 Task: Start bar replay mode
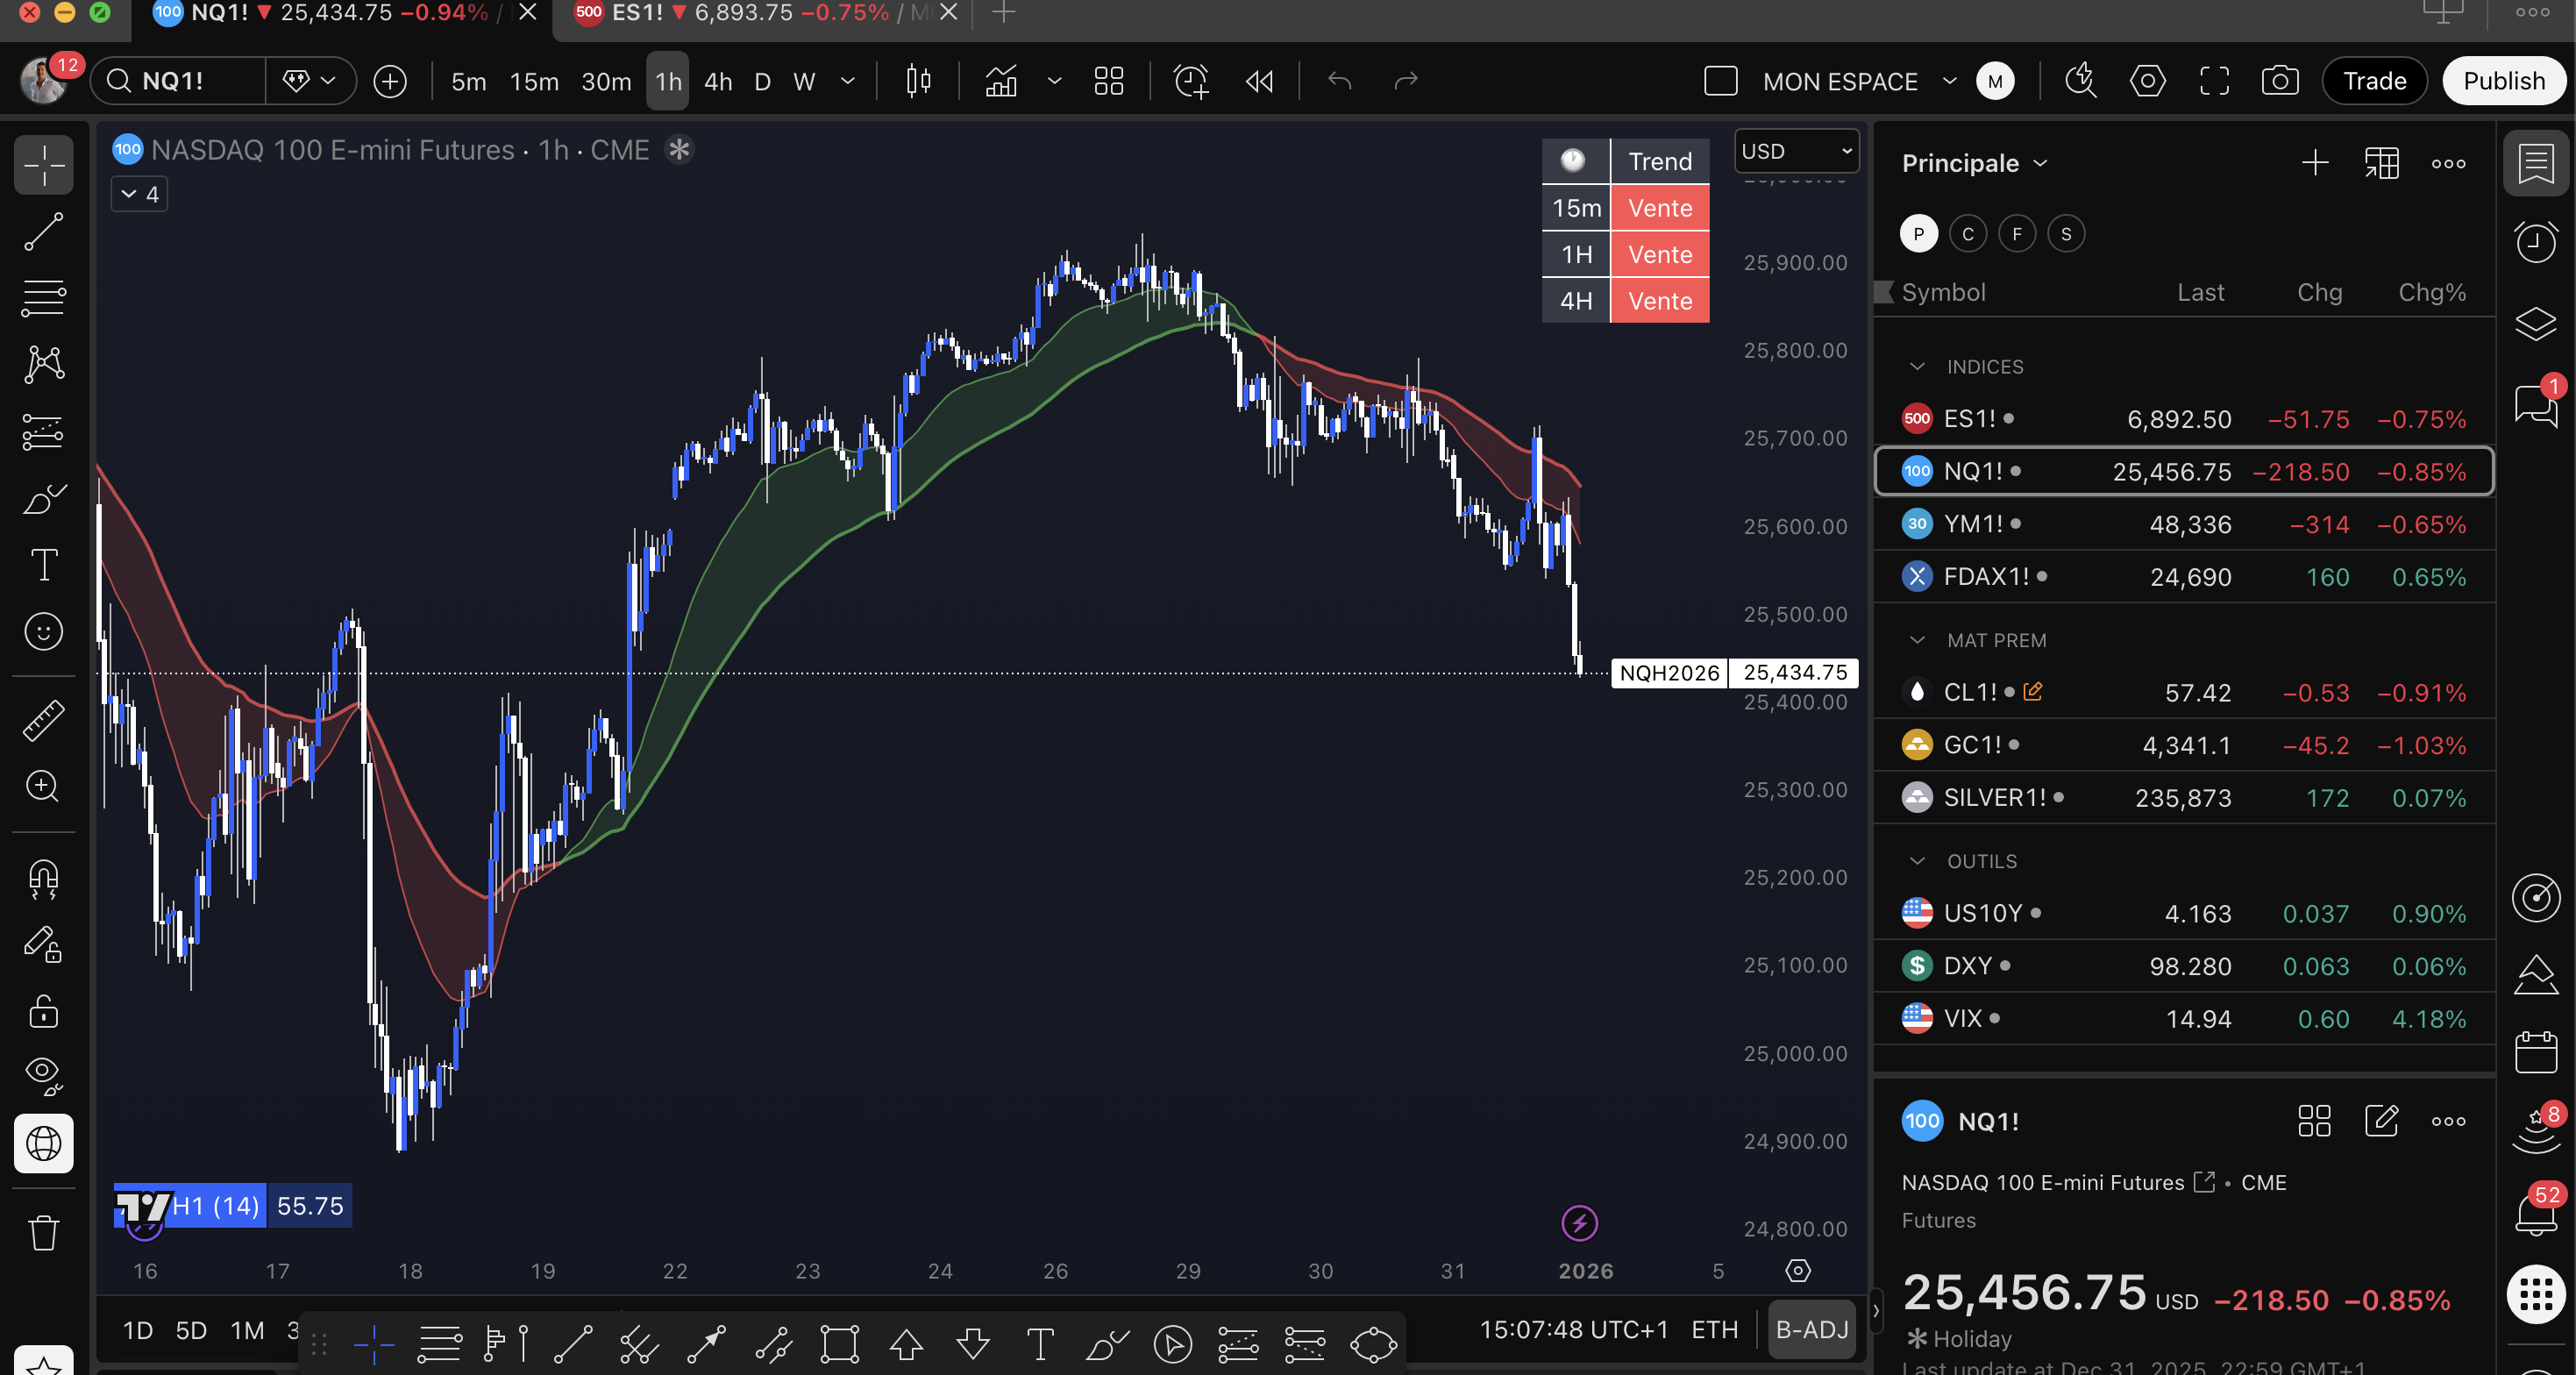(x=1258, y=81)
